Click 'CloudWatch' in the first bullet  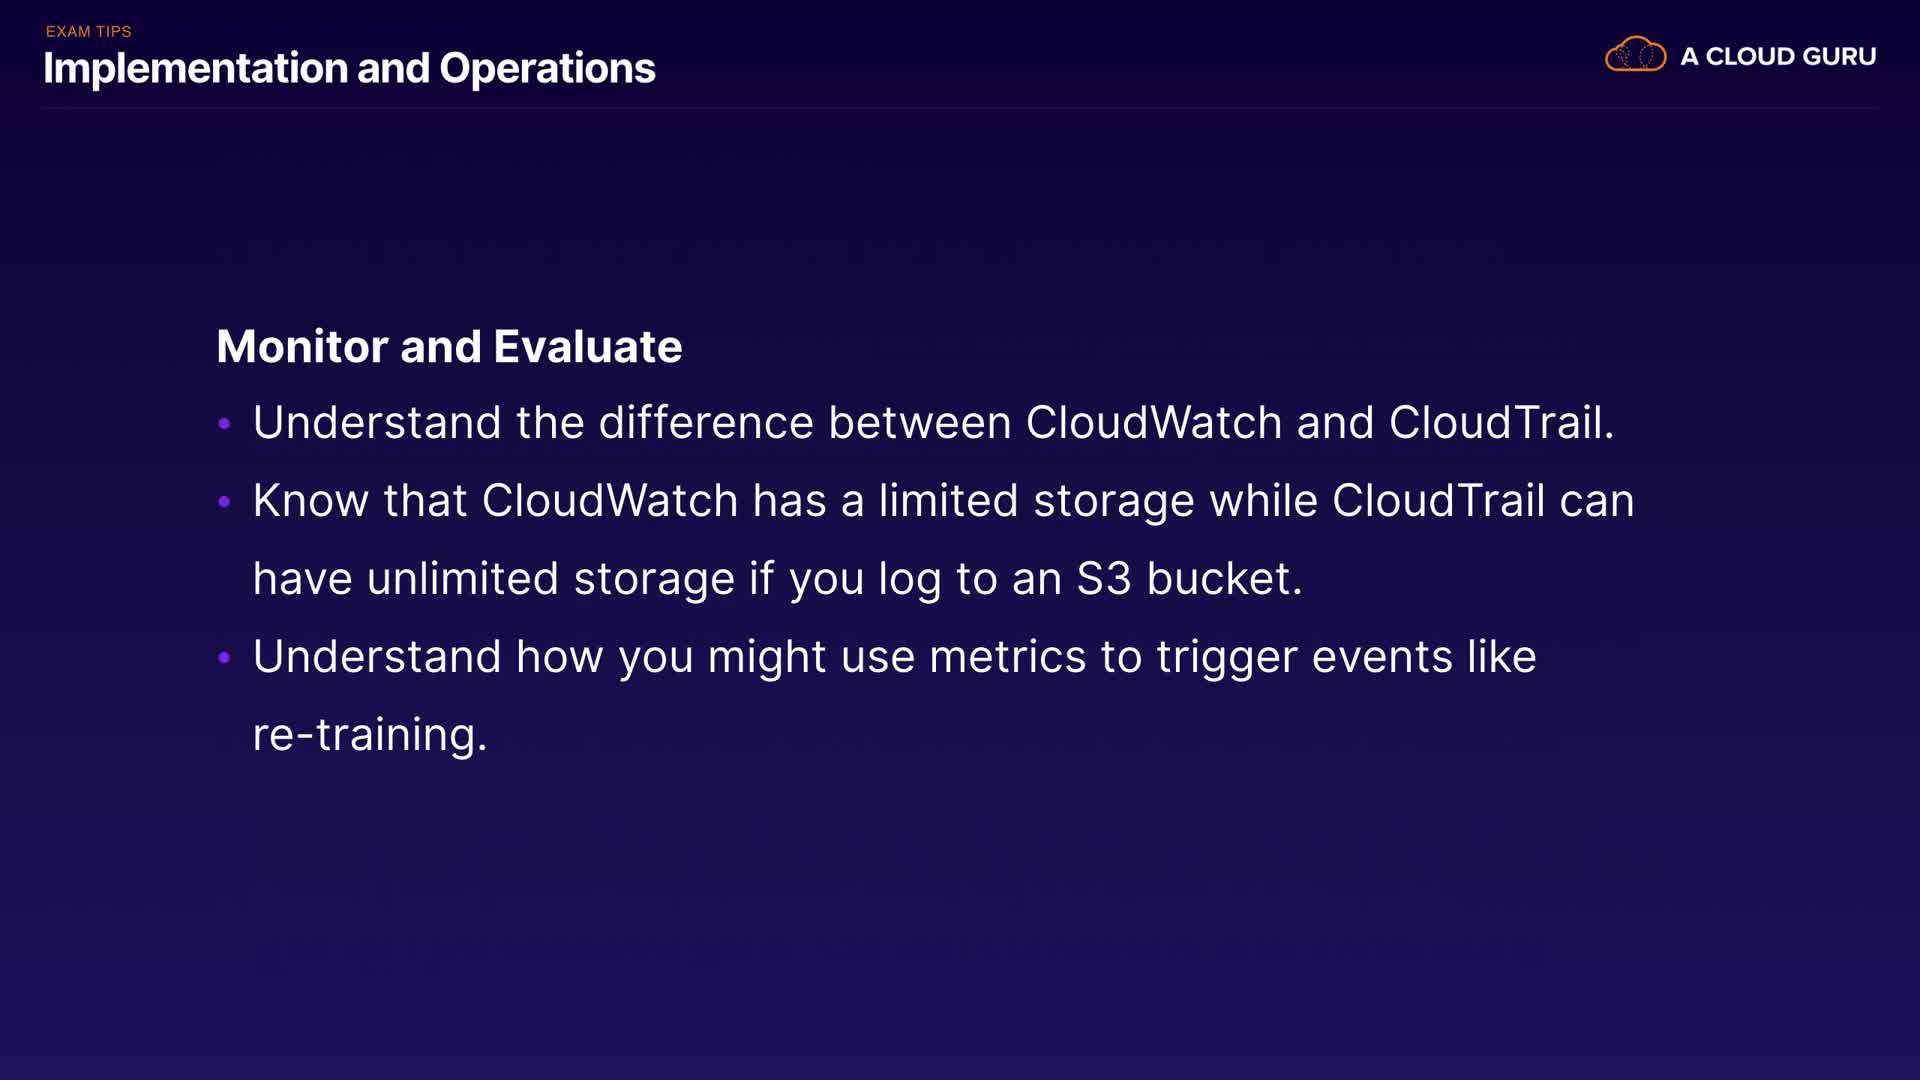[x=1153, y=423]
